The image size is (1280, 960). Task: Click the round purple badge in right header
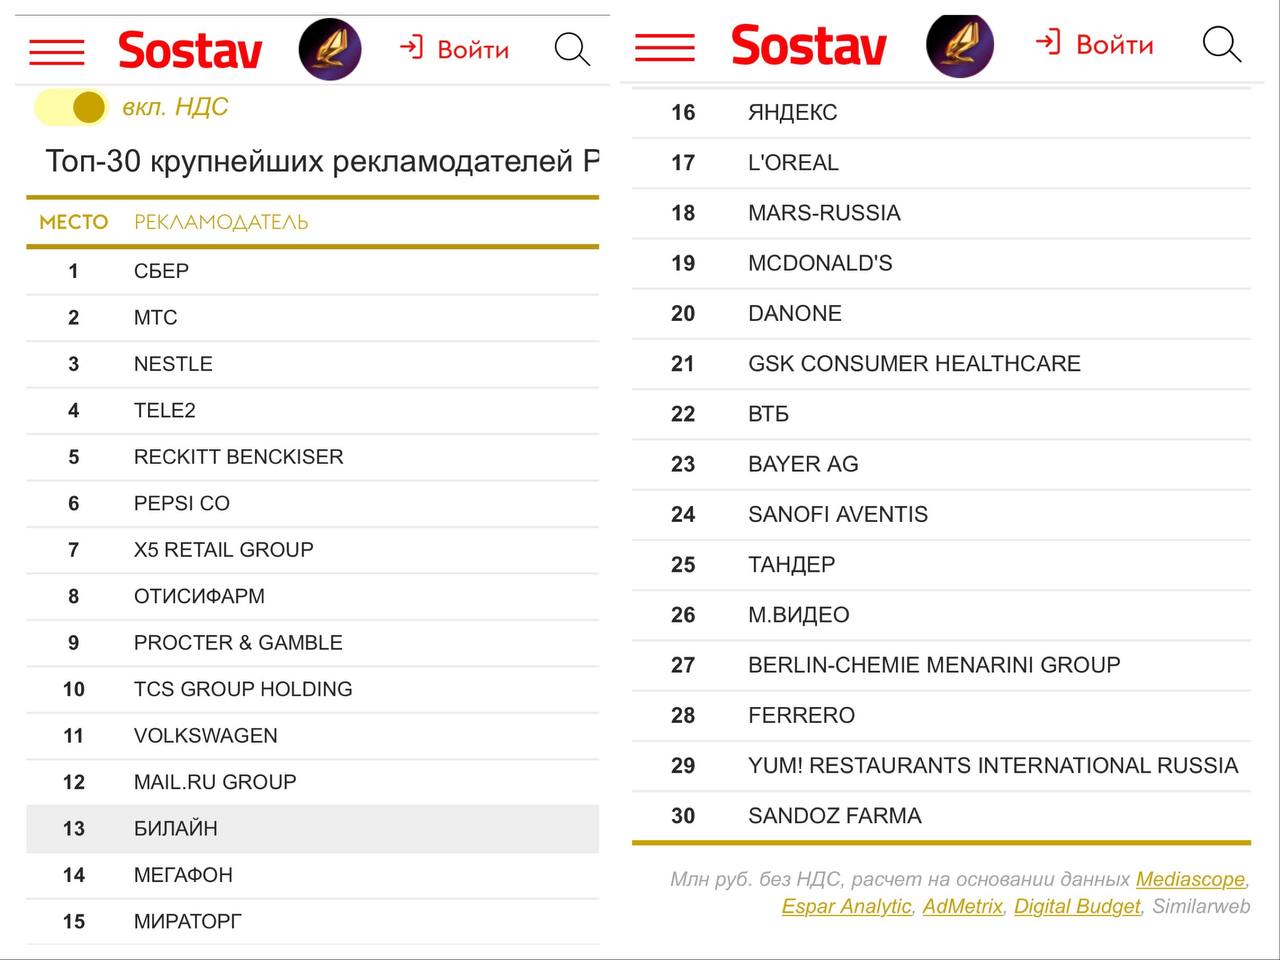(x=960, y=45)
